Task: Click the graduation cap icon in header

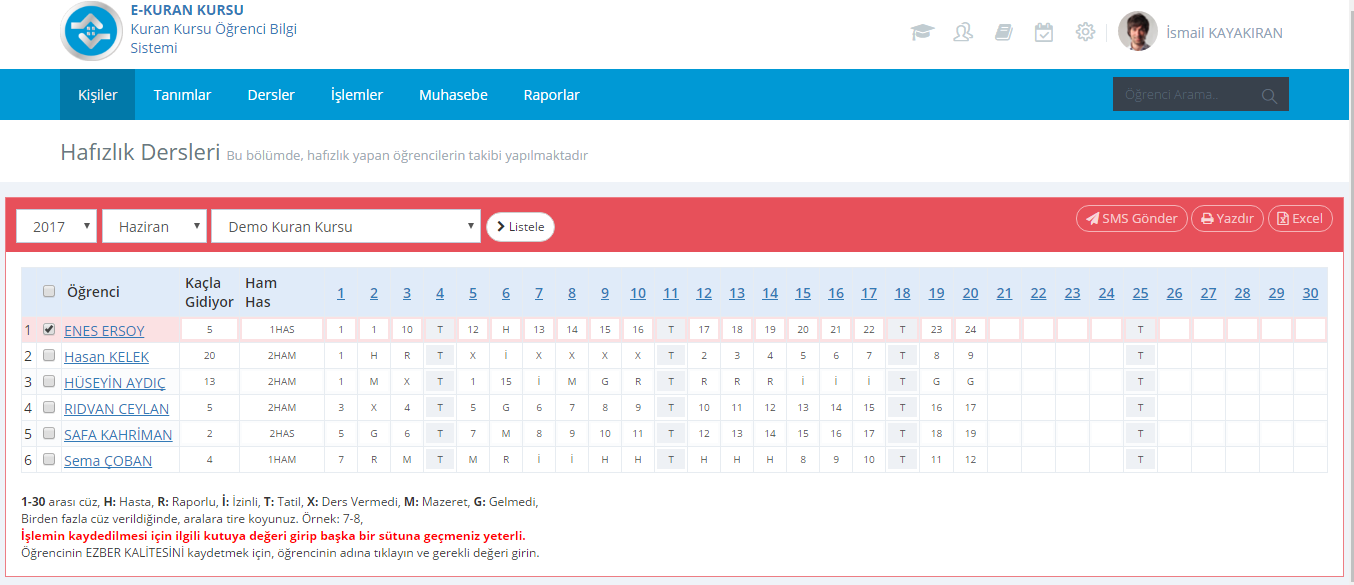Action: (x=921, y=33)
